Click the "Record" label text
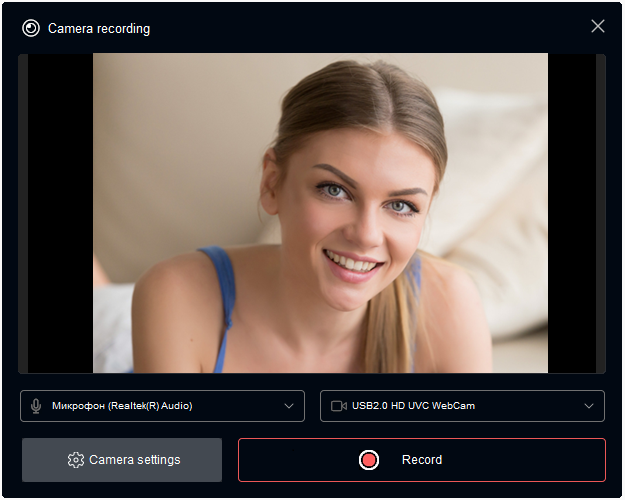Viewport: 625px width, 500px height. (x=421, y=460)
